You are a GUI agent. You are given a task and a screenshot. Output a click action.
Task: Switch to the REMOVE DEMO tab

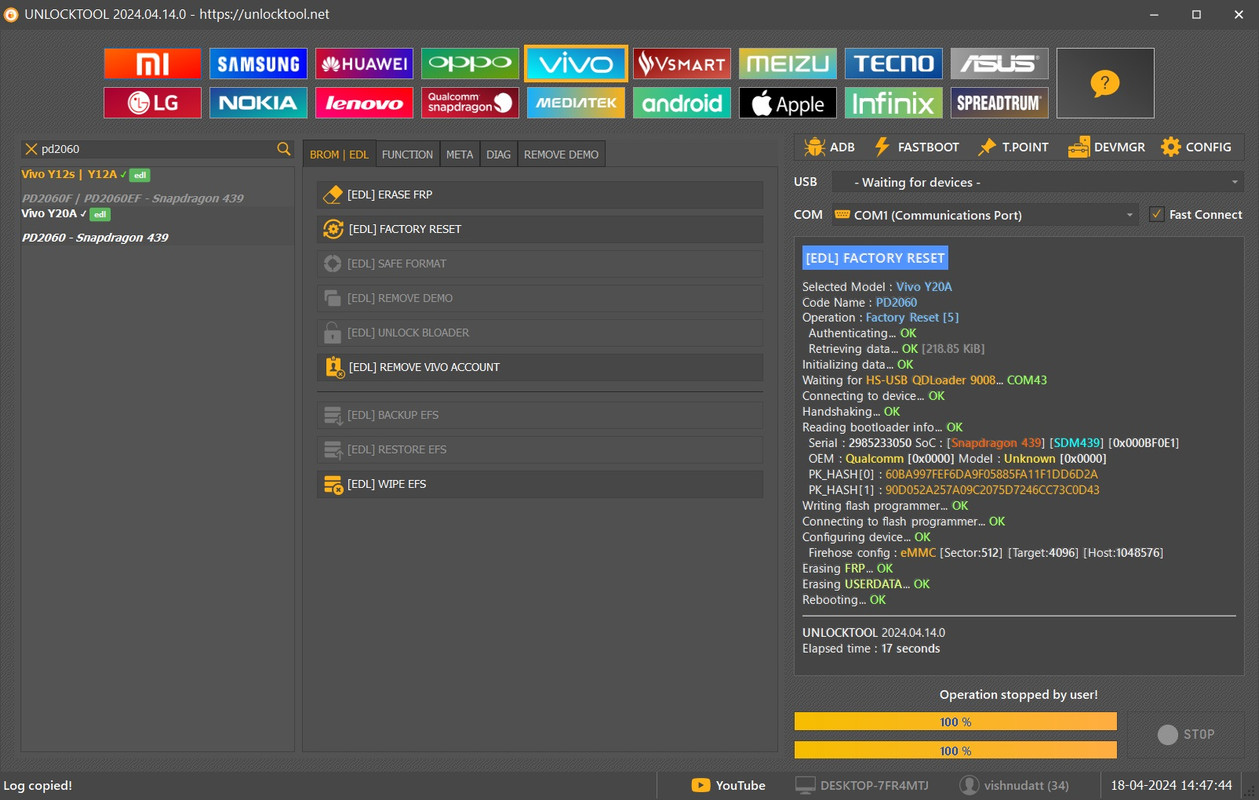click(x=562, y=155)
